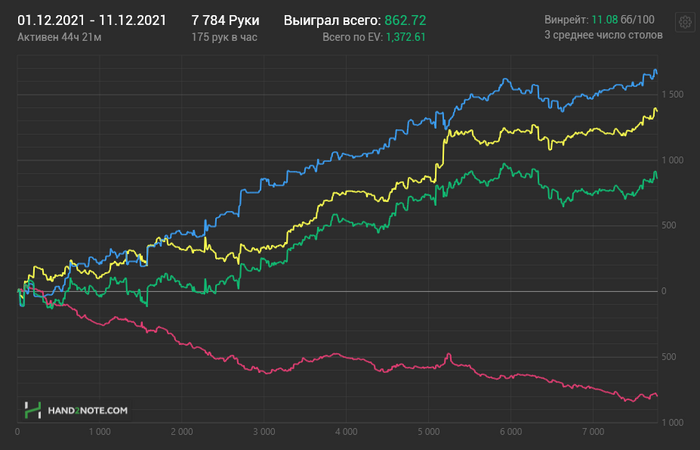Click the 'Активен 44ч 21м' label
Screen dimensions: 700x450
(59, 37)
